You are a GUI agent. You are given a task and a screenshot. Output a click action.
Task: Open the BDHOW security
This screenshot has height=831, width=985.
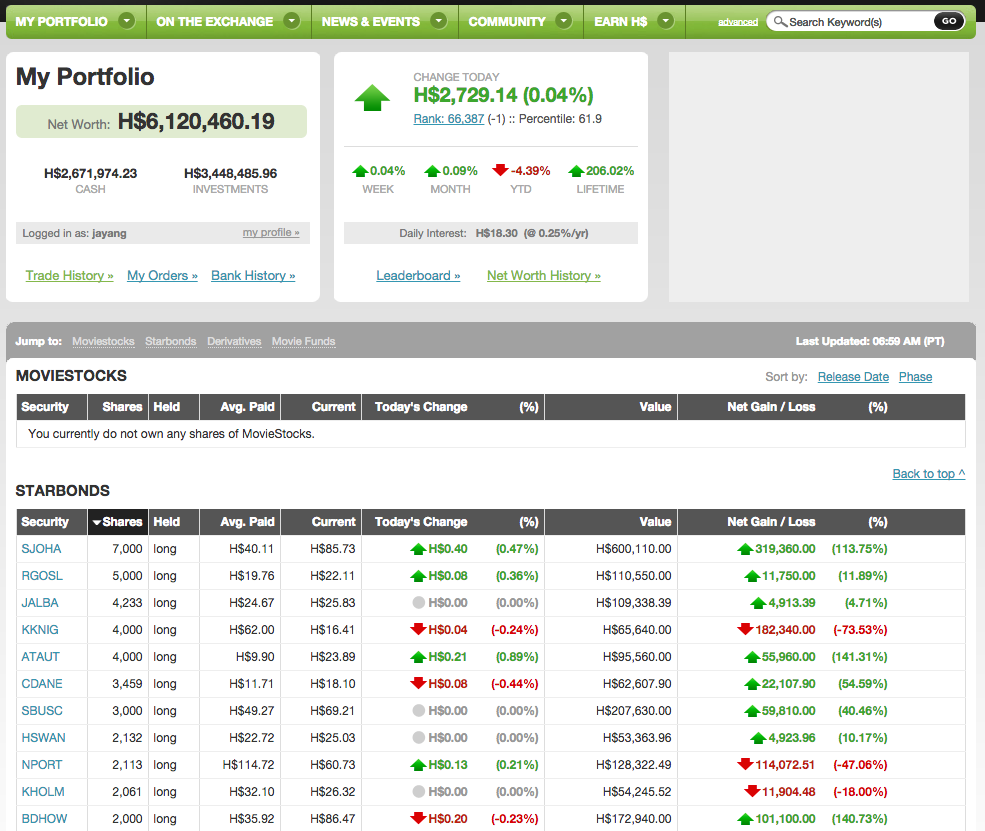point(44,819)
